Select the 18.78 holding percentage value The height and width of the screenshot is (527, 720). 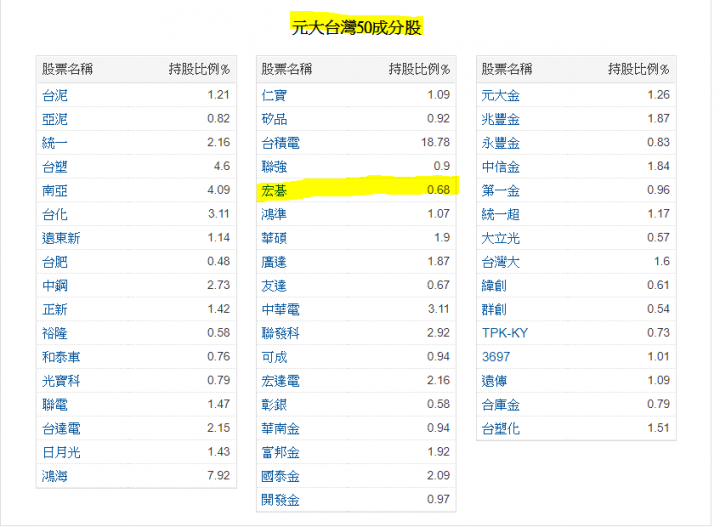pos(436,142)
